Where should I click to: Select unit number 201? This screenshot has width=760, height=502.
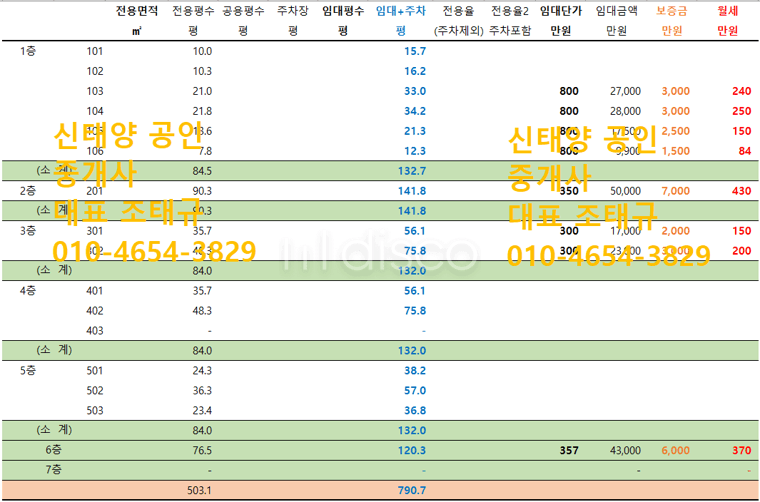[95, 191]
